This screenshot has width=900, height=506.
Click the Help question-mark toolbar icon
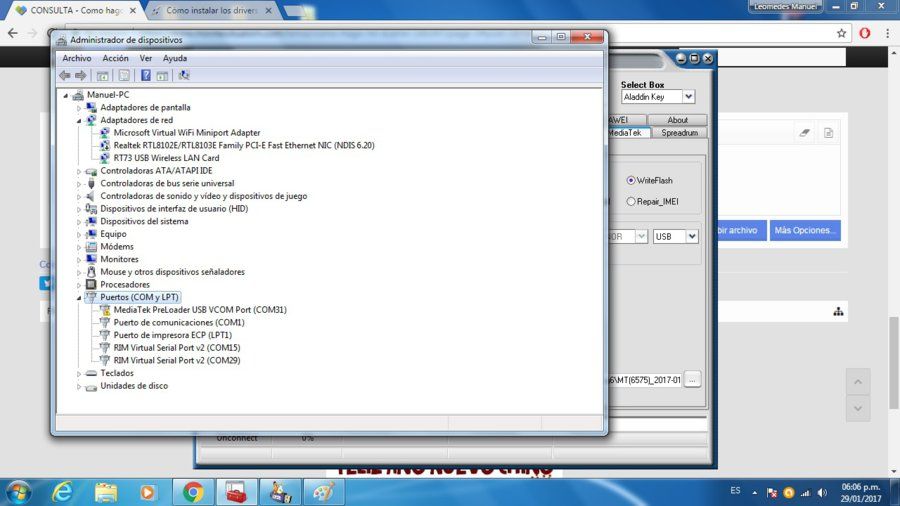pos(146,75)
